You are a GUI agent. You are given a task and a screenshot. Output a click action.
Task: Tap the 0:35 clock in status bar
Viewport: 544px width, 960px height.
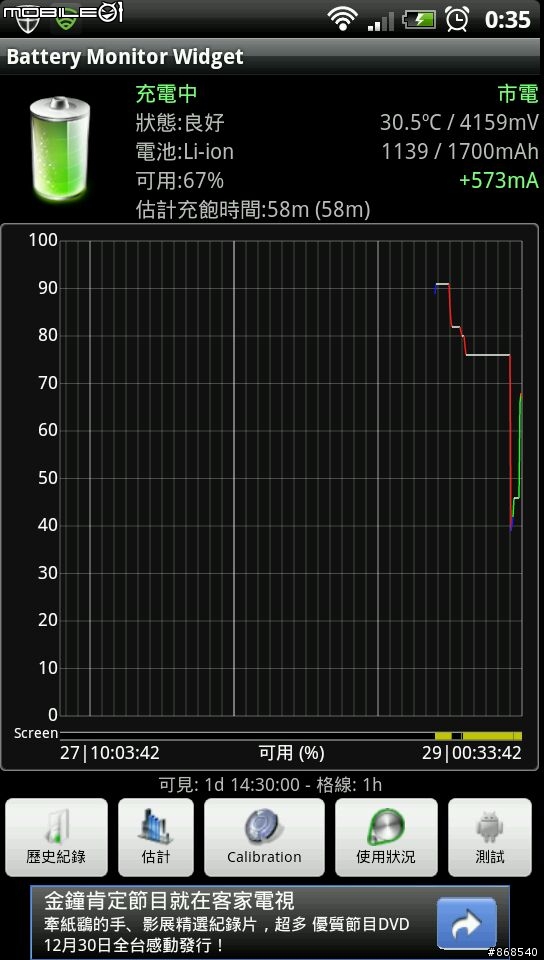click(x=507, y=20)
